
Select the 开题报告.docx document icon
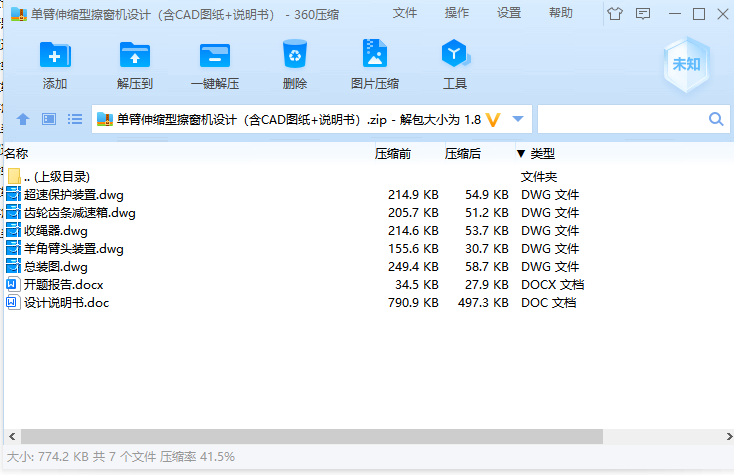13,285
